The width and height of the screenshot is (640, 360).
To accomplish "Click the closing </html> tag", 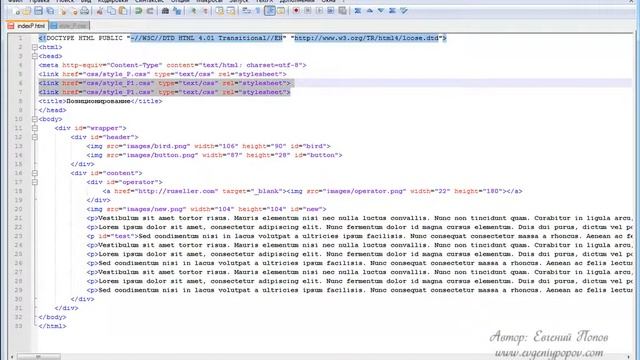I will click(52, 326).
